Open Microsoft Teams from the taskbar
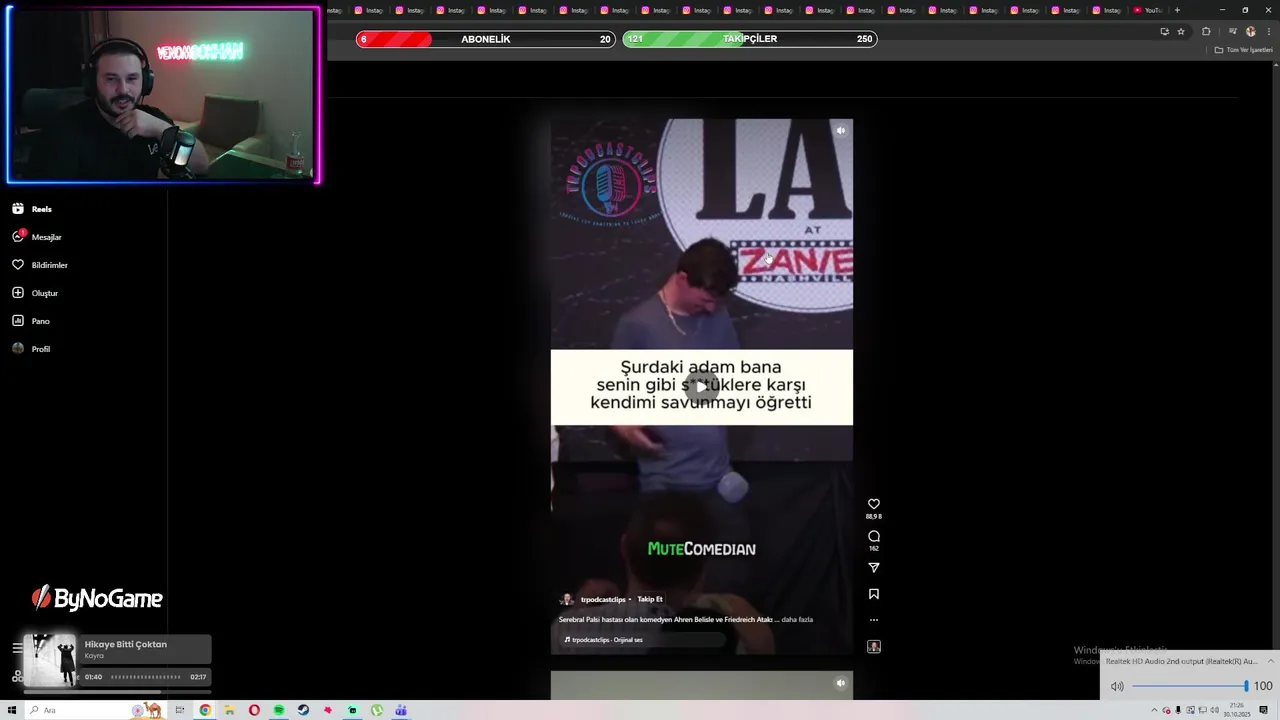Screen dimensions: 1280x720 (x=401, y=710)
